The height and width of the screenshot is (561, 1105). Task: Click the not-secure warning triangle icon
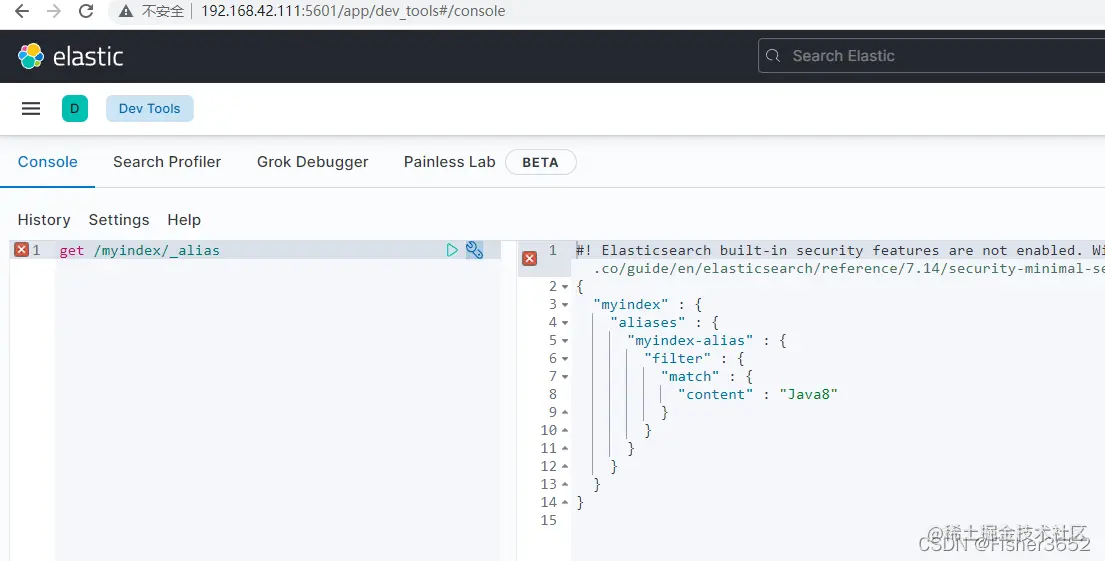click(126, 11)
